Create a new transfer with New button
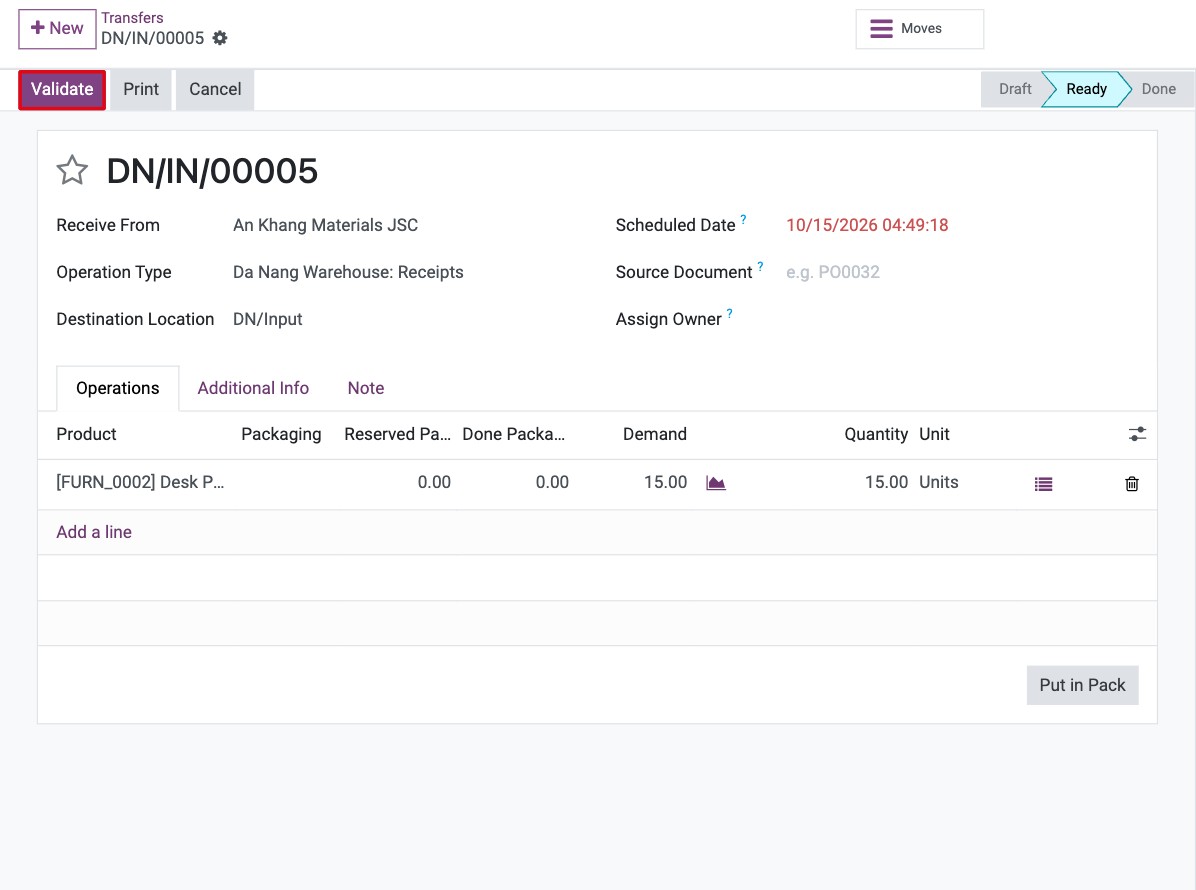The image size is (1196, 890). pos(57,28)
